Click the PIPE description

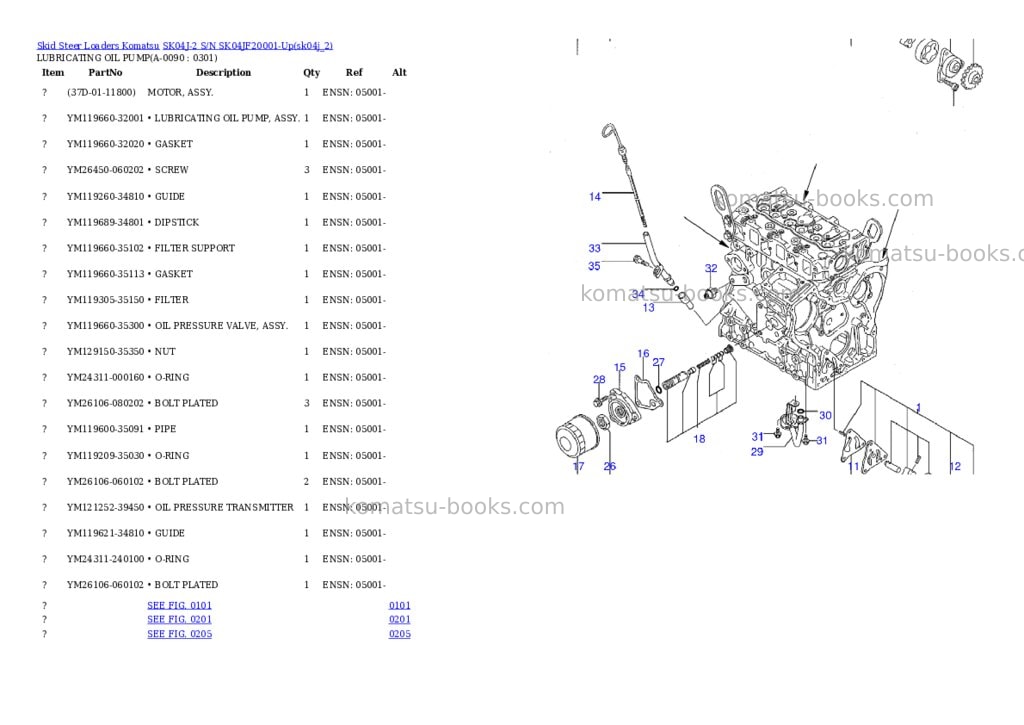(165, 429)
